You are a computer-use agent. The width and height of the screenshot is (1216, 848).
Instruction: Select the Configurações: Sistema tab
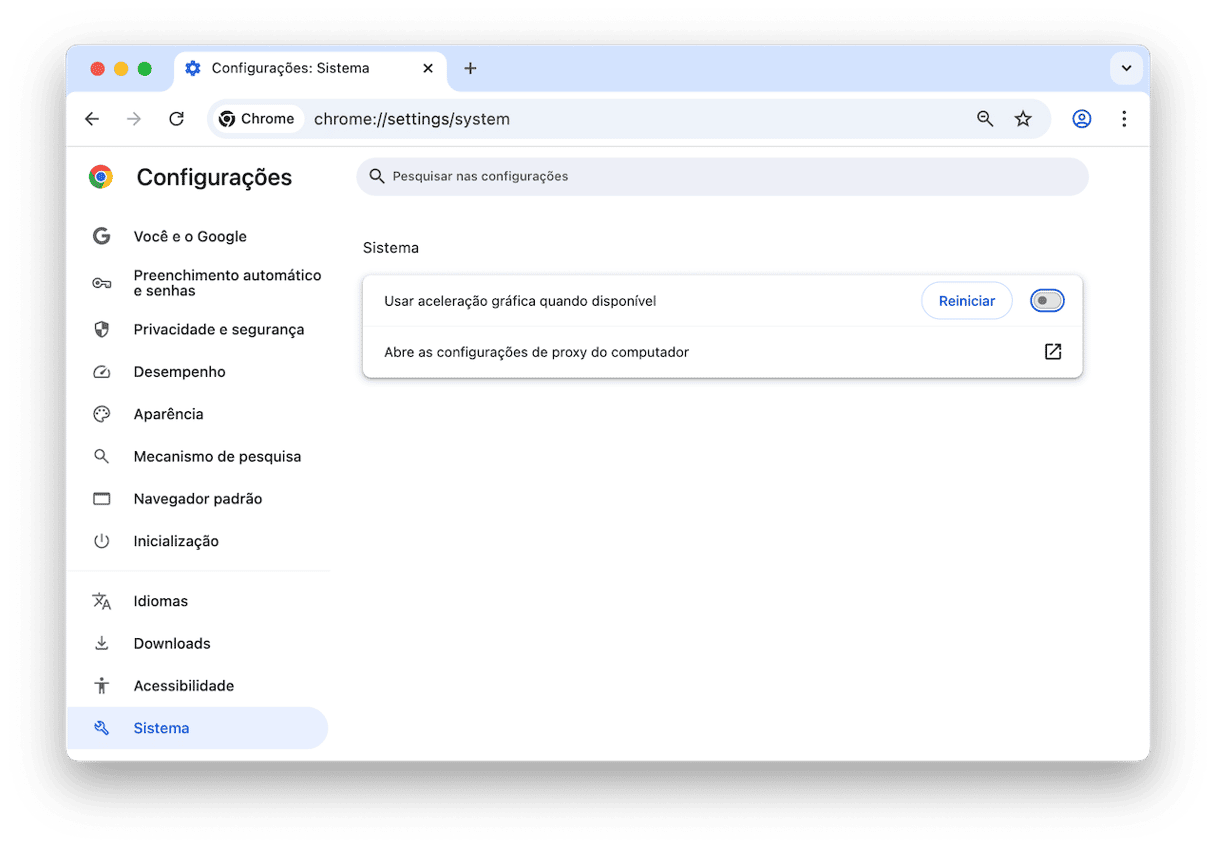tap(310, 68)
